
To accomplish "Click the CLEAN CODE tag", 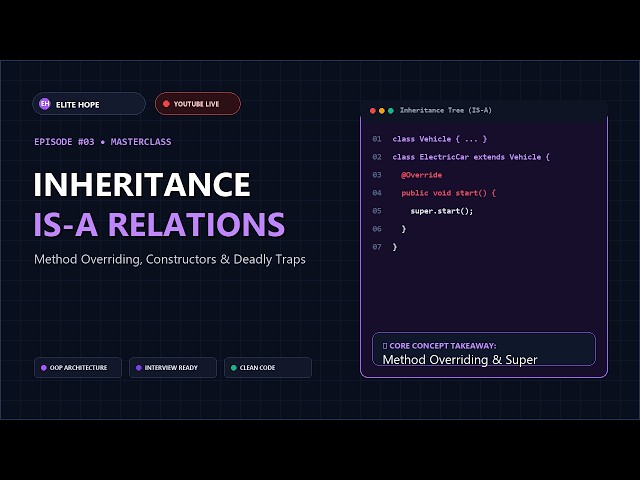I will pos(268,368).
